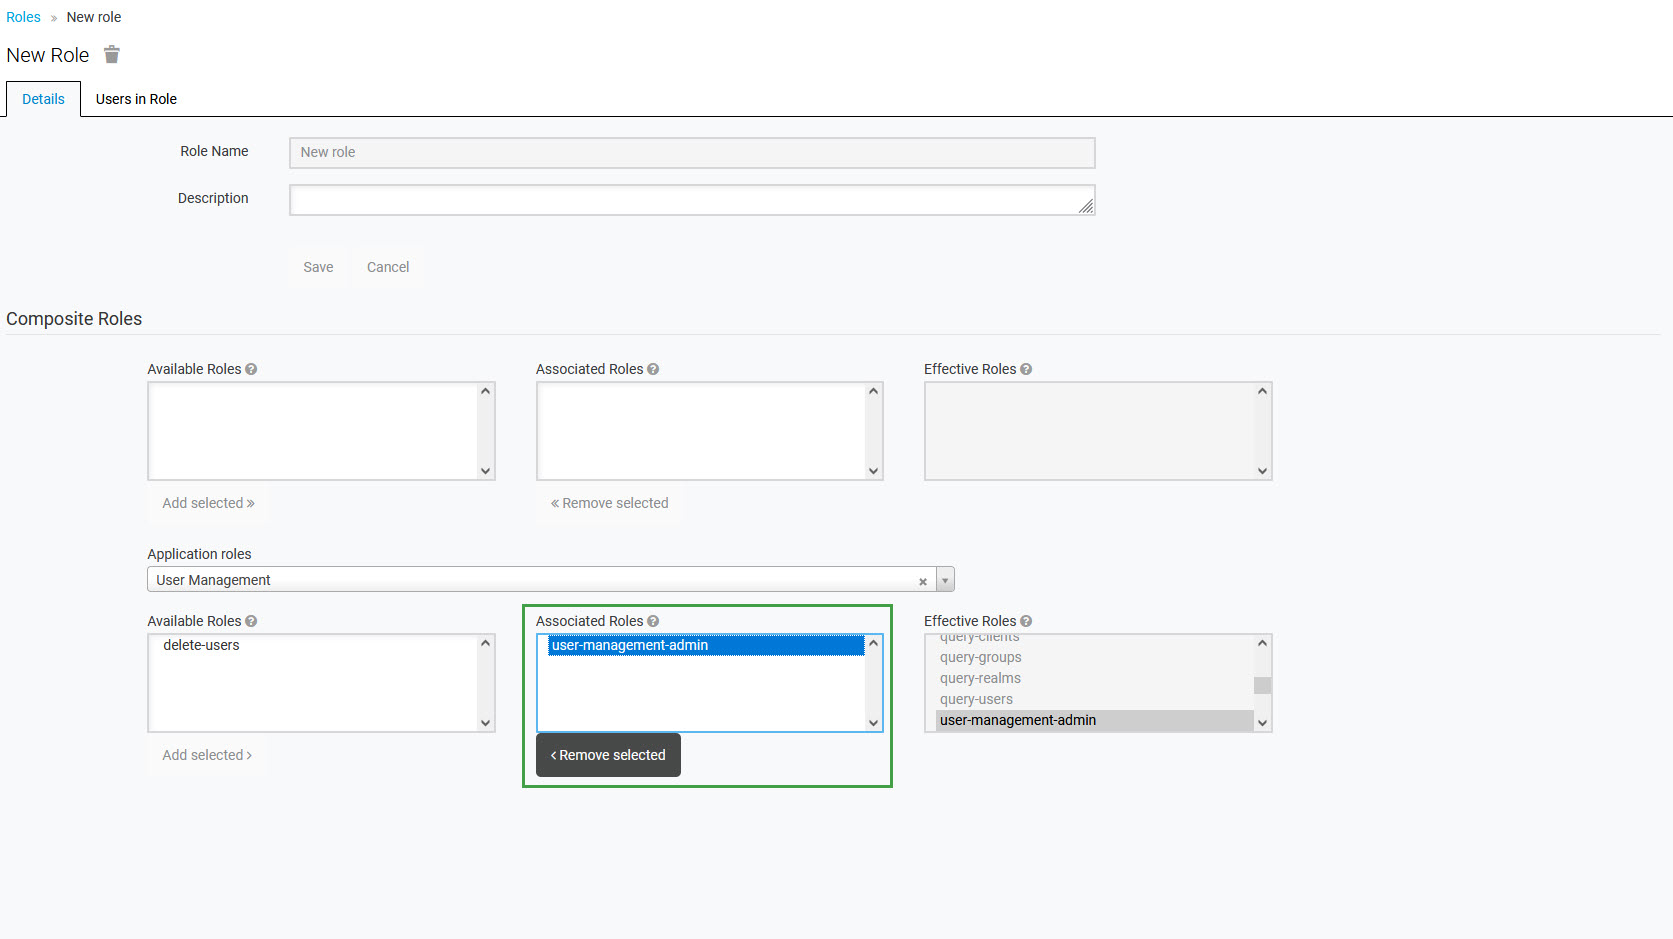Clear the User Management selection with x

click(922, 581)
